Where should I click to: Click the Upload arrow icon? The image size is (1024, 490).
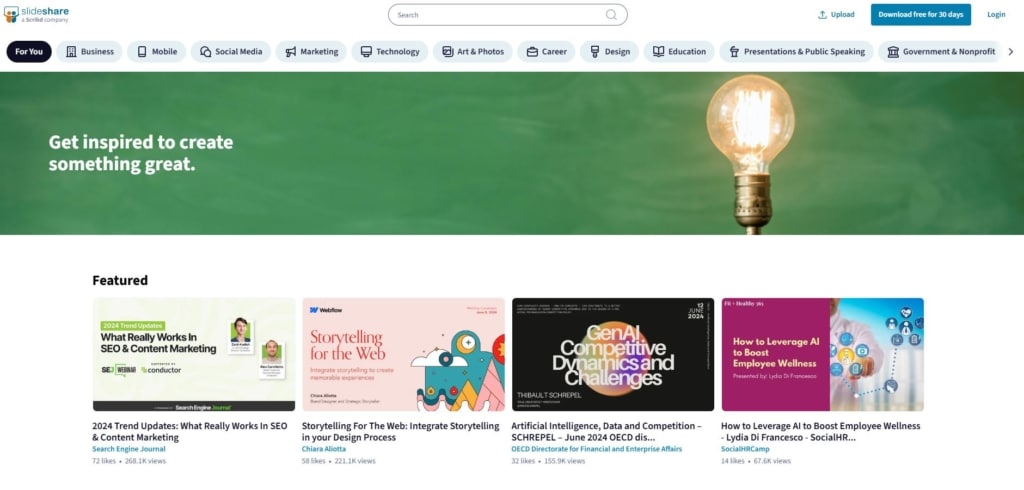point(822,14)
